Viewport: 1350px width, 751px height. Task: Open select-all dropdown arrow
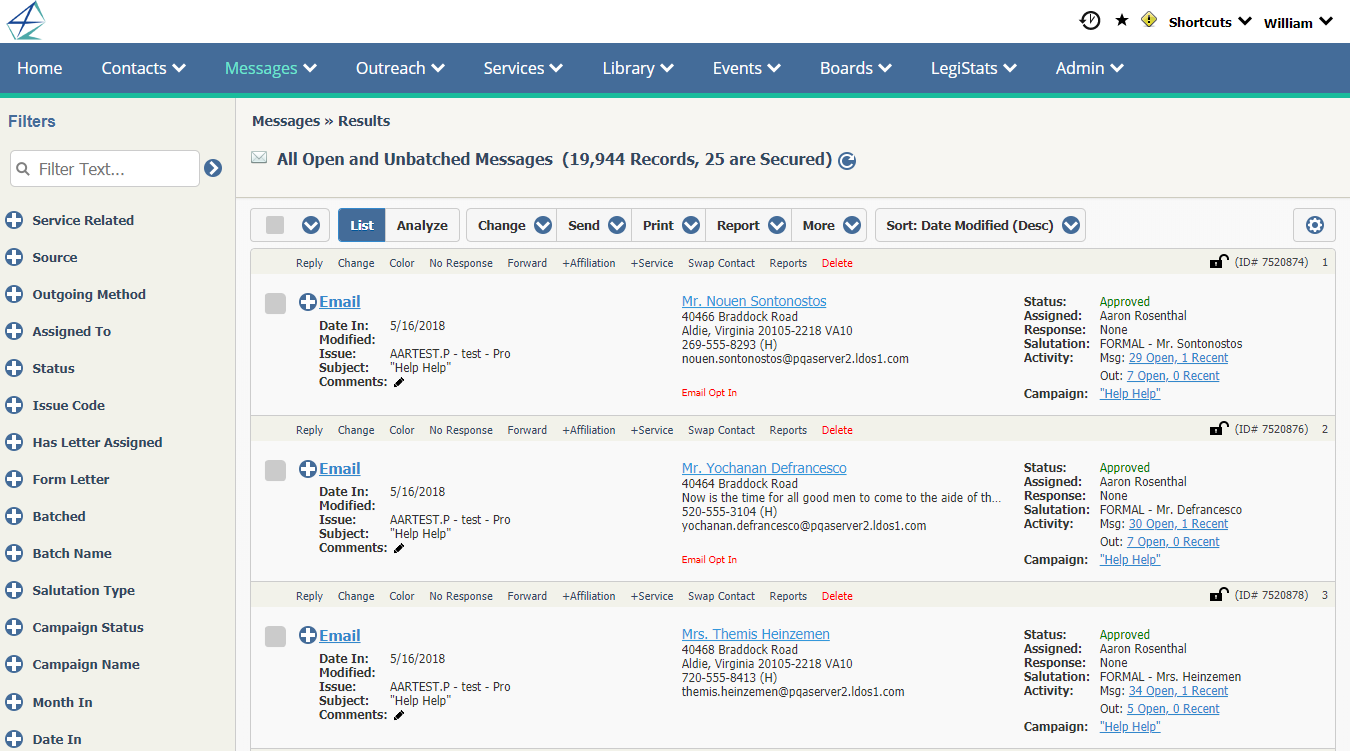coord(311,225)
